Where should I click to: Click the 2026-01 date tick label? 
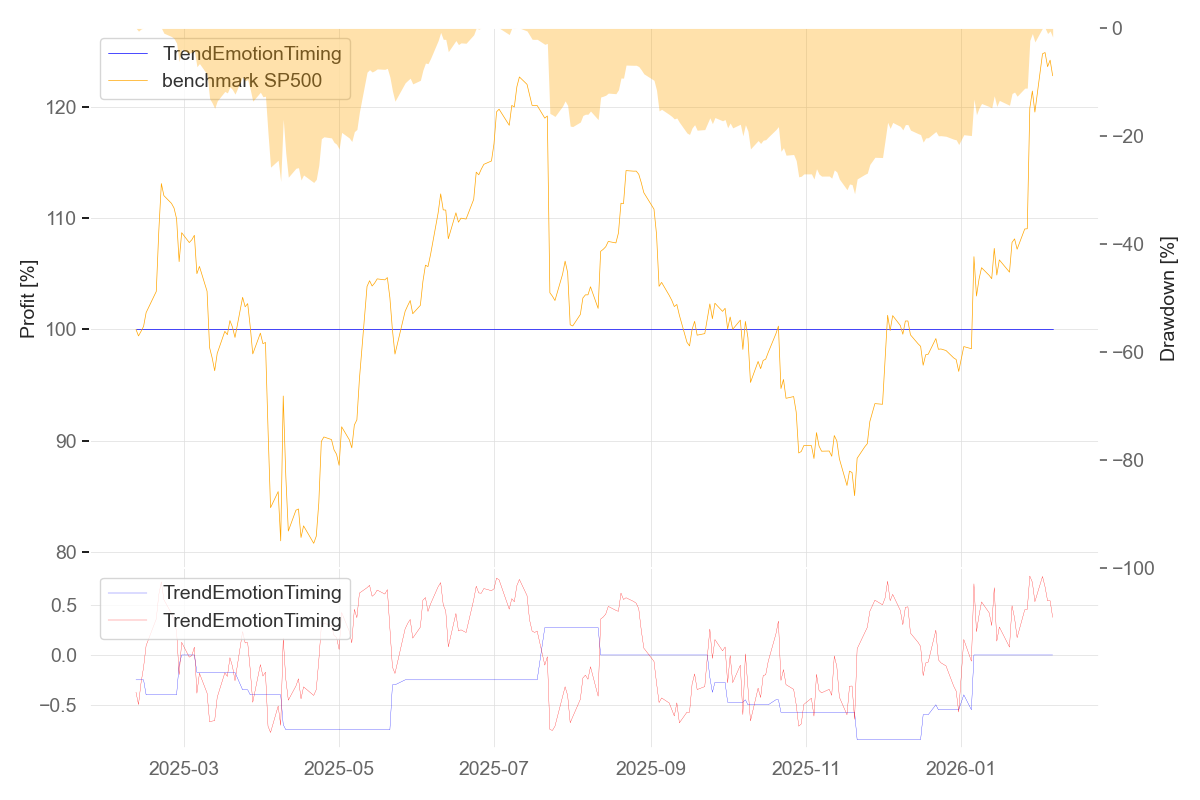pyautogui.click(x=961, y=769)
